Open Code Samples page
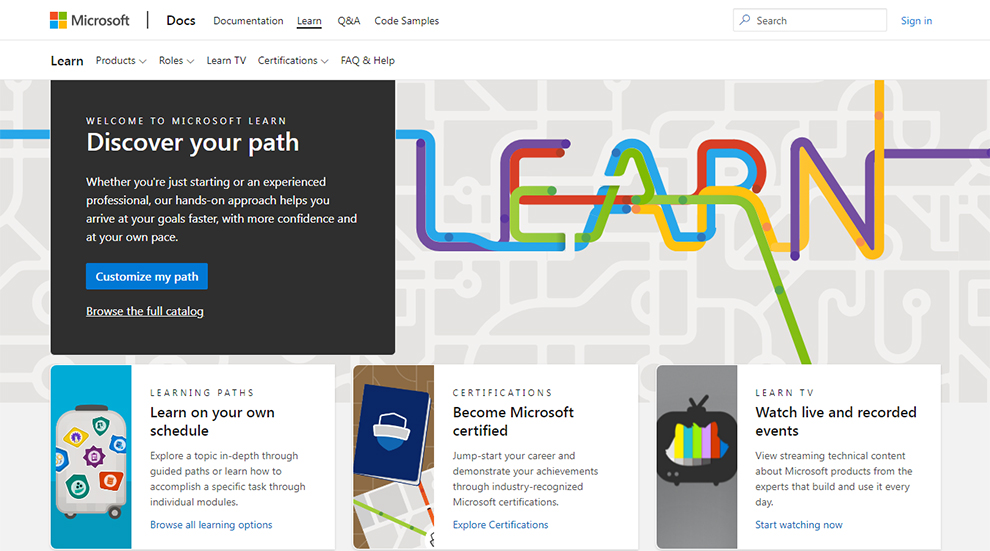The width and height of the screenshot is (990, 551). pos(407,21)
